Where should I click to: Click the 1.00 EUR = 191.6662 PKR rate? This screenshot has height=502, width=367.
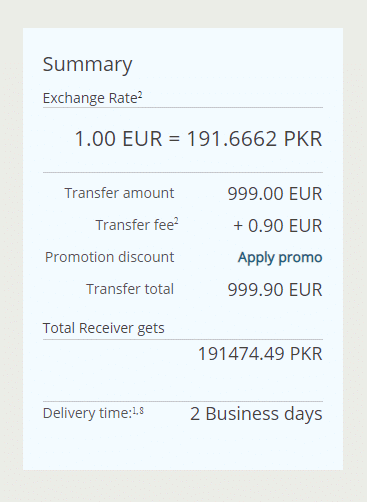198,139
